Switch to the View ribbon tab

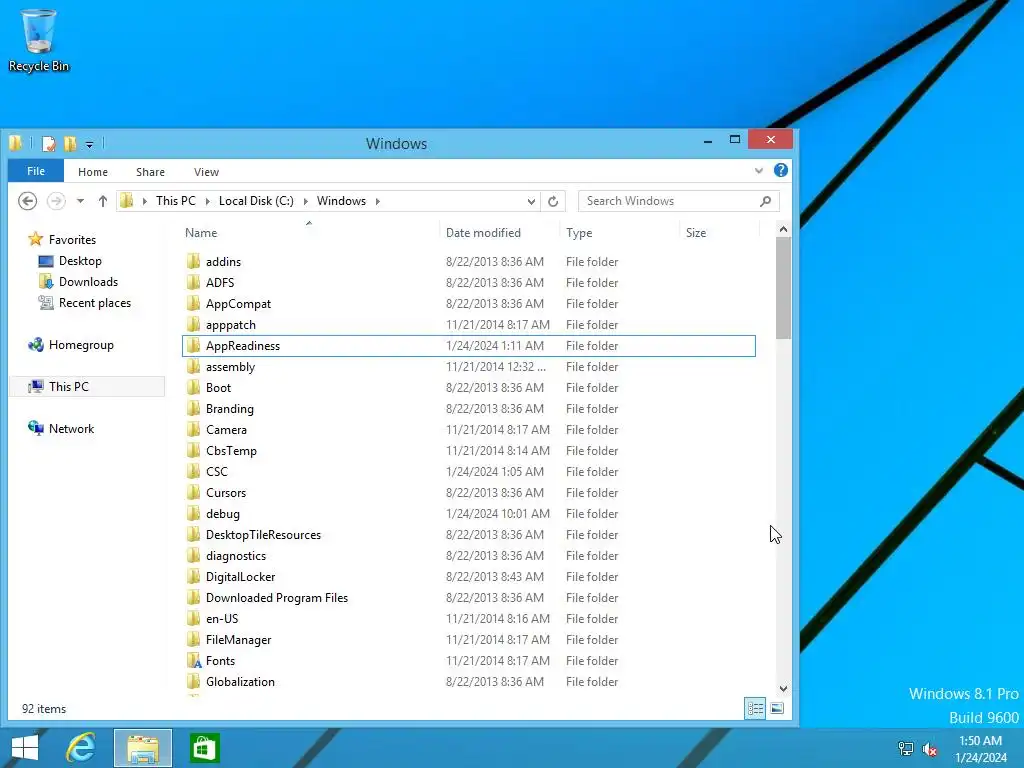(206, 172)
